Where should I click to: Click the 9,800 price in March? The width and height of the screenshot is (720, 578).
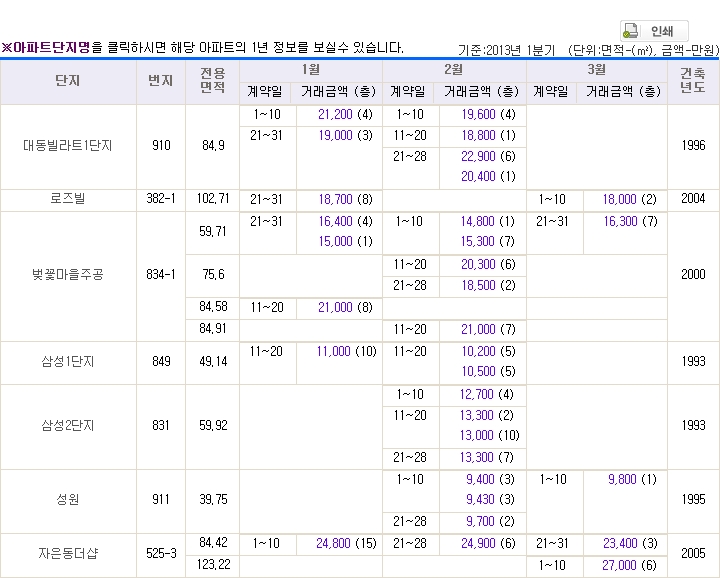622,479
